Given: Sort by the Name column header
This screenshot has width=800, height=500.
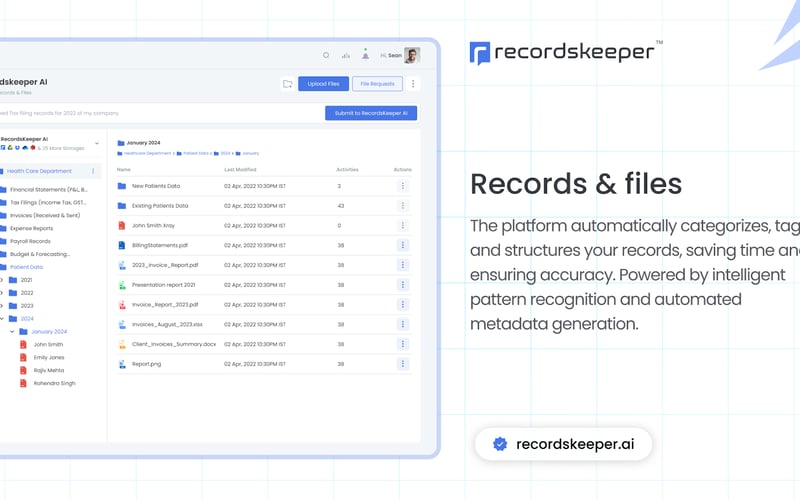Looking at the screenshot, I should tap(124, 169).
